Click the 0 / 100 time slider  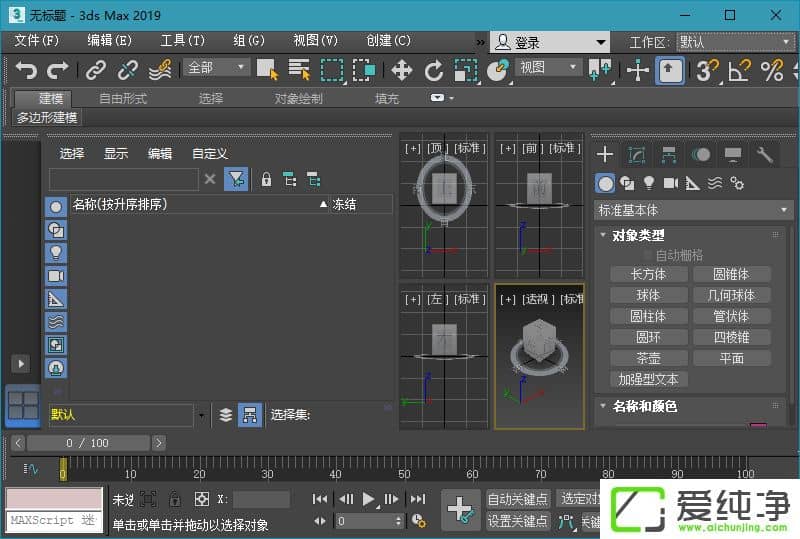tap(88, 443)
